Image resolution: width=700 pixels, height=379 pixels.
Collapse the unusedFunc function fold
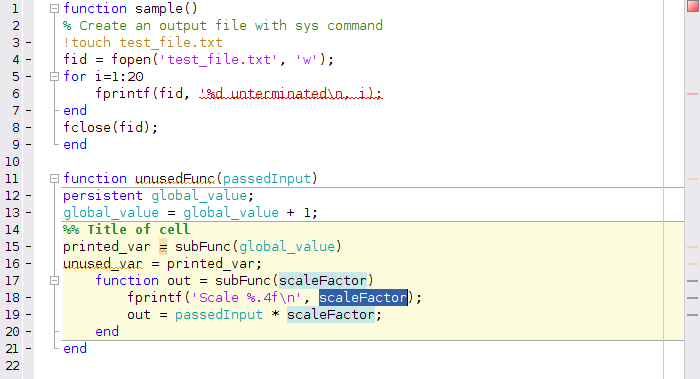tap(54, 179)
